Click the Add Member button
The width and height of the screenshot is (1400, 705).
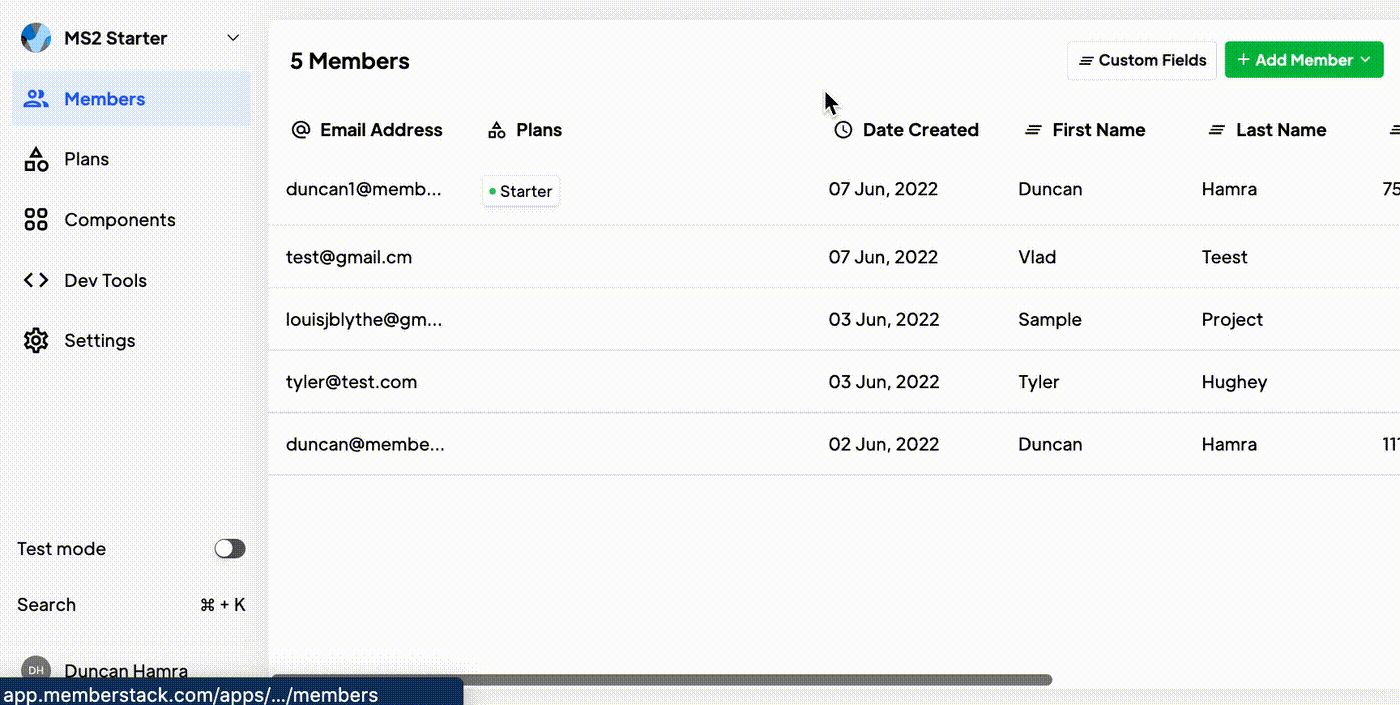click(1304, 60)
